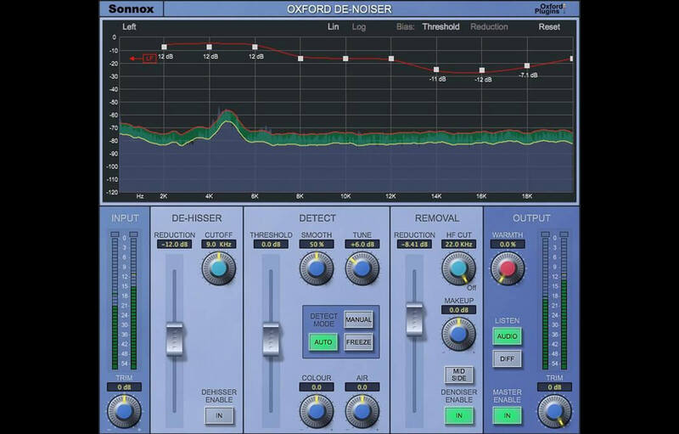Reset the bias curve
Viewport: 679px width, 434px height.
549,27
